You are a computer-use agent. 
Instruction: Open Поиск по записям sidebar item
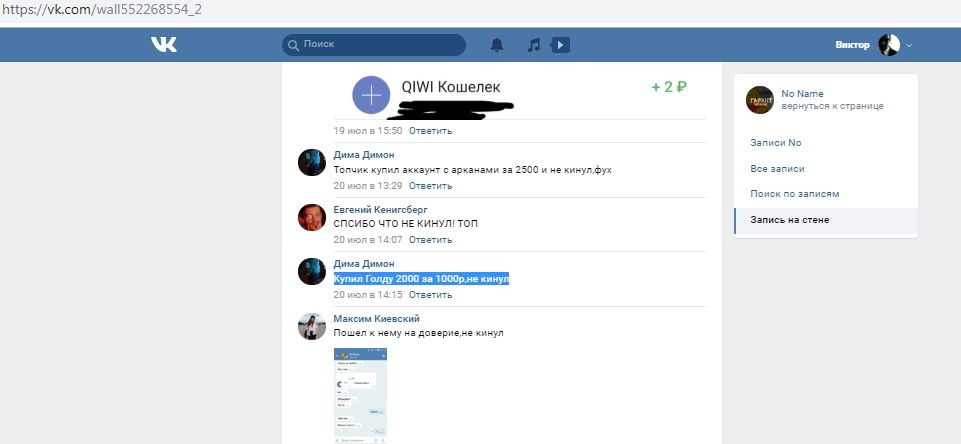click(794, 194)
